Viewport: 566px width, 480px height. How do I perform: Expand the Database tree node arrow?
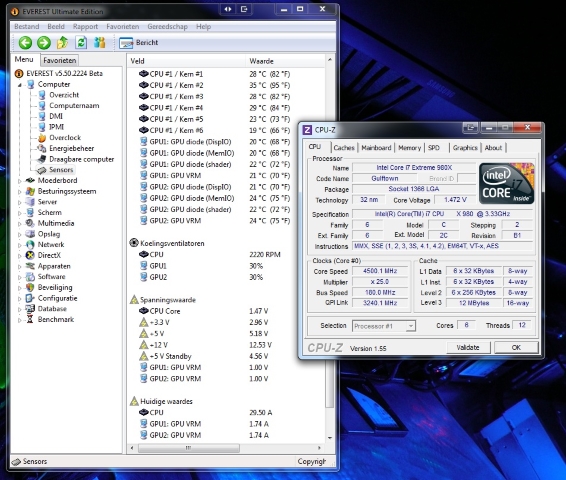pos(20,309)
